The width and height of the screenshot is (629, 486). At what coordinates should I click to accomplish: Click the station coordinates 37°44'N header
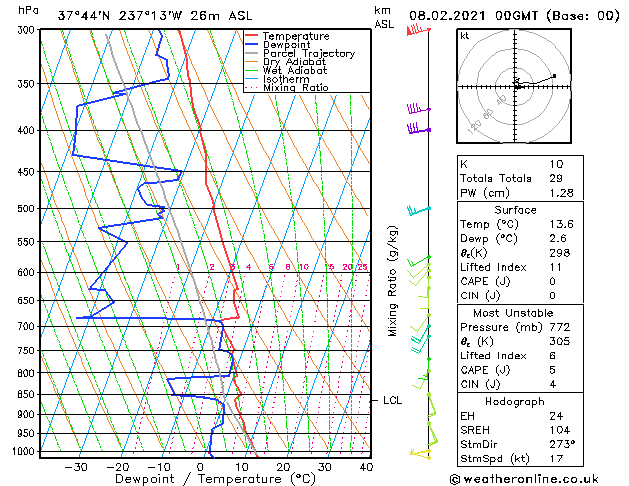pos(84,16)
